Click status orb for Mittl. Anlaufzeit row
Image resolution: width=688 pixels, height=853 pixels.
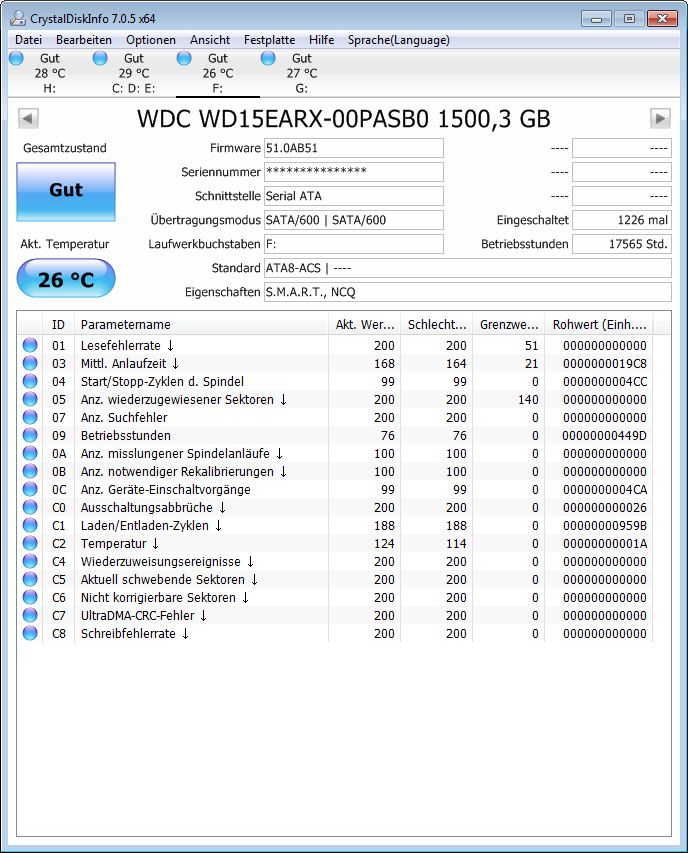click(30, 363)
